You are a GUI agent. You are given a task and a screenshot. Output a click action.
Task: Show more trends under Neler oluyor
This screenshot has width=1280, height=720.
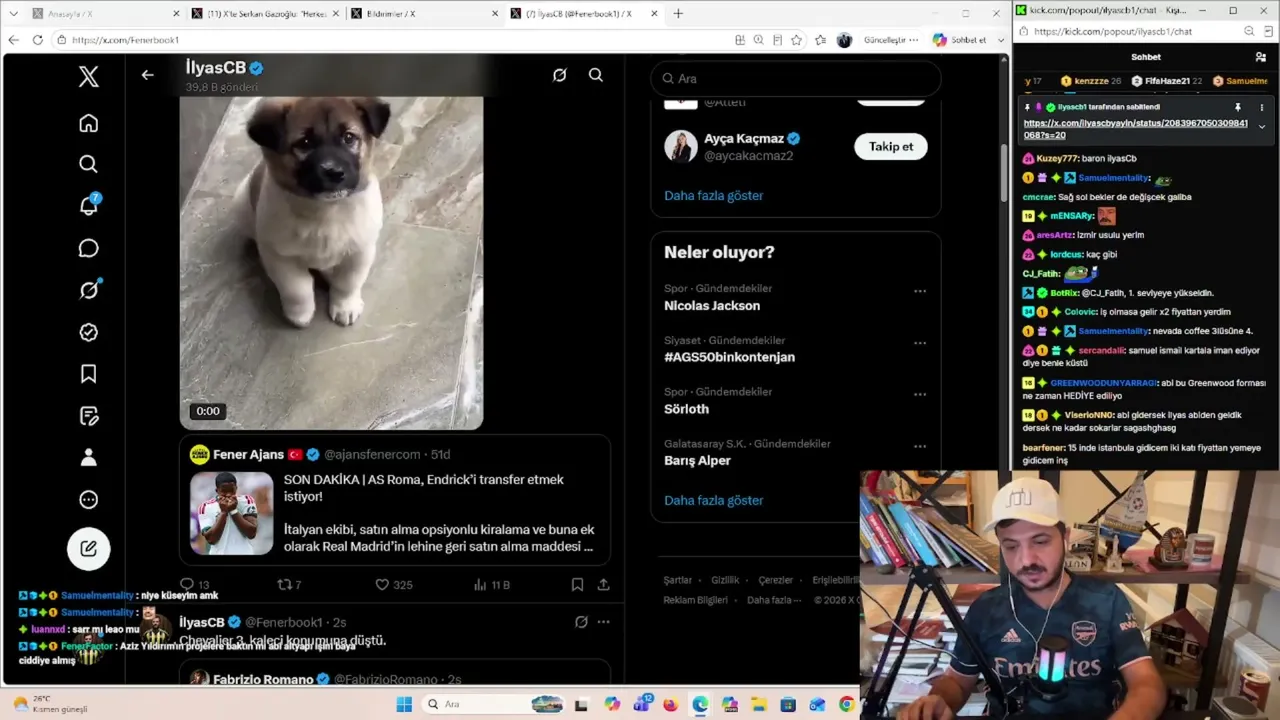pyautogui.click(x=714, y=501)
